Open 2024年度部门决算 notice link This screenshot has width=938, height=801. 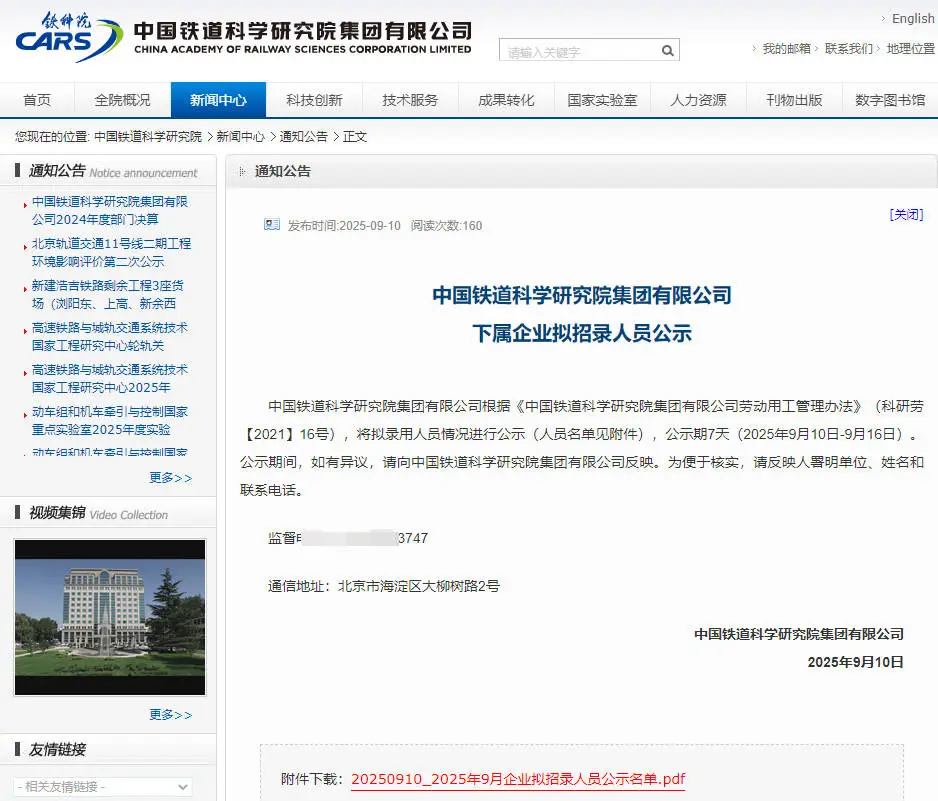point(110,211)
